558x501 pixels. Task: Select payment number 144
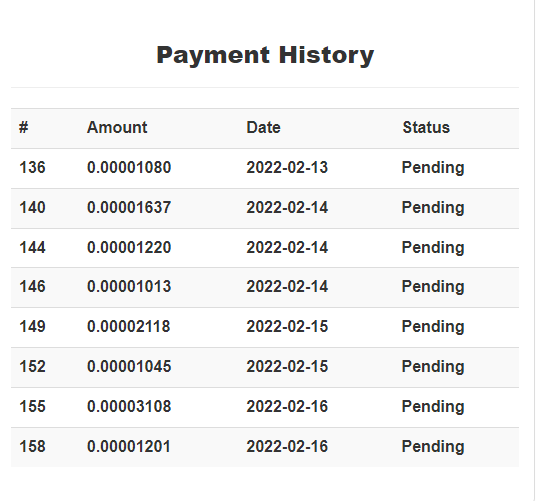point(32,247)
